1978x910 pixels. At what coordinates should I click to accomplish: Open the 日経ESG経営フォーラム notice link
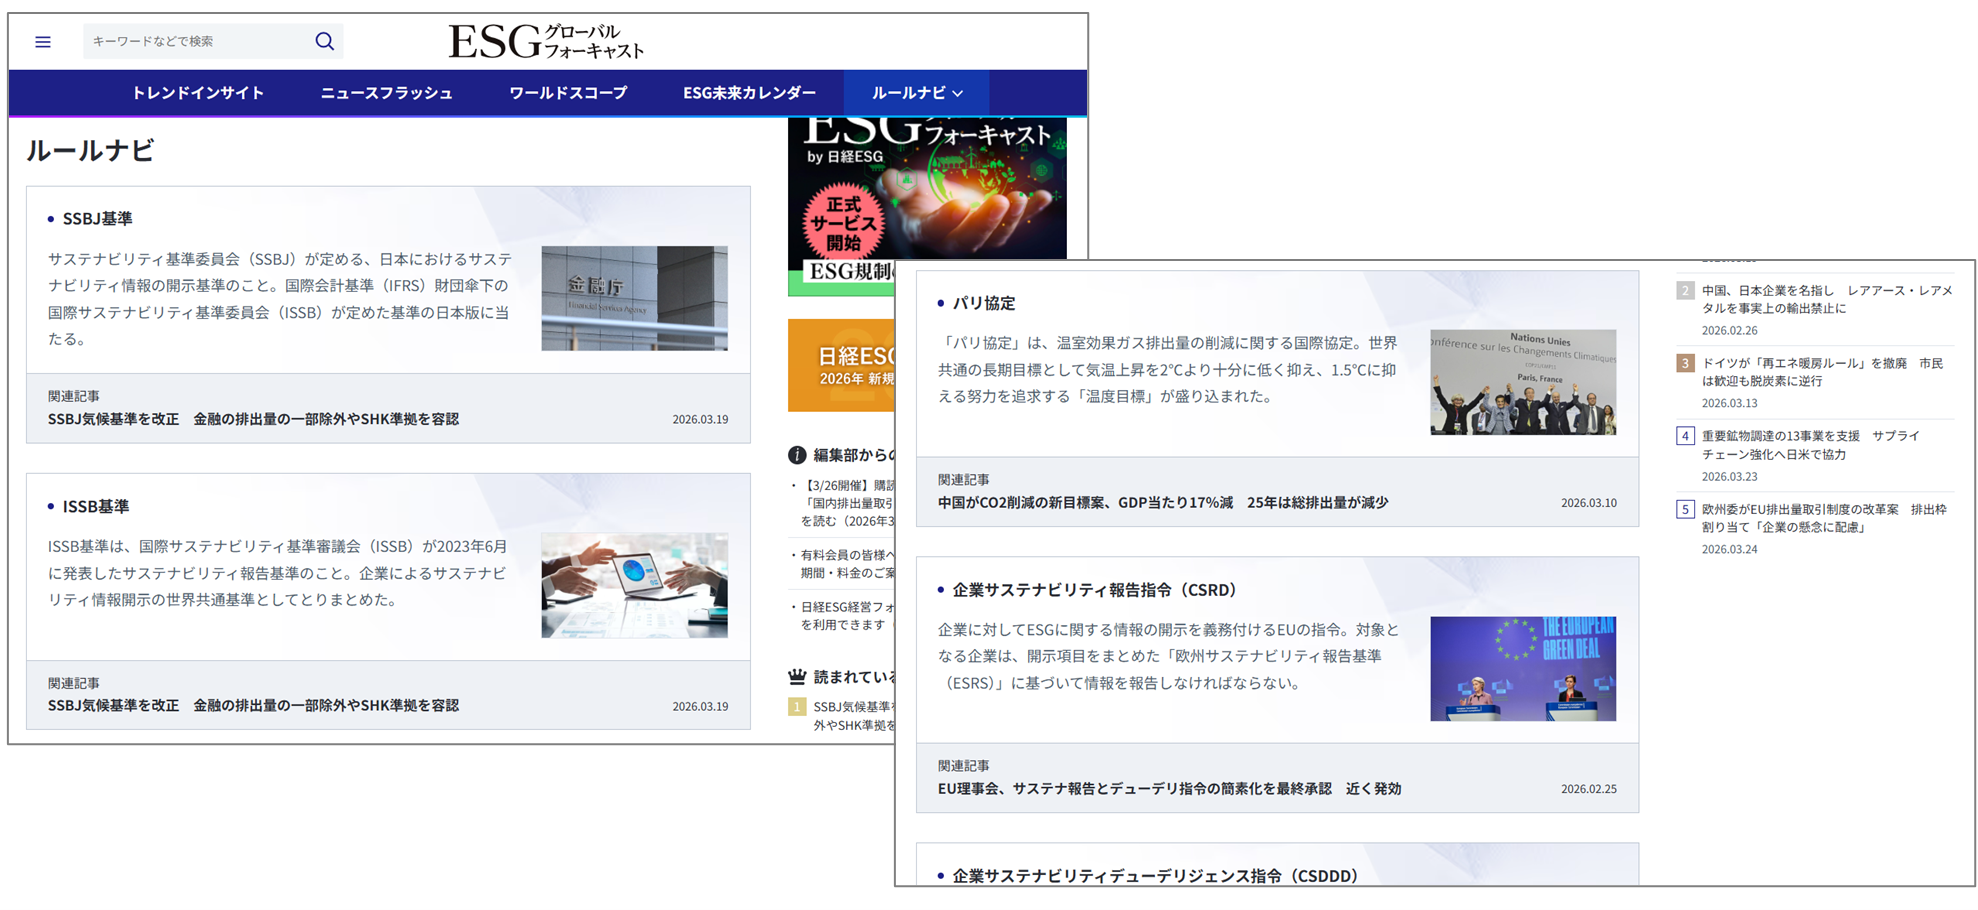click(848, 616)
